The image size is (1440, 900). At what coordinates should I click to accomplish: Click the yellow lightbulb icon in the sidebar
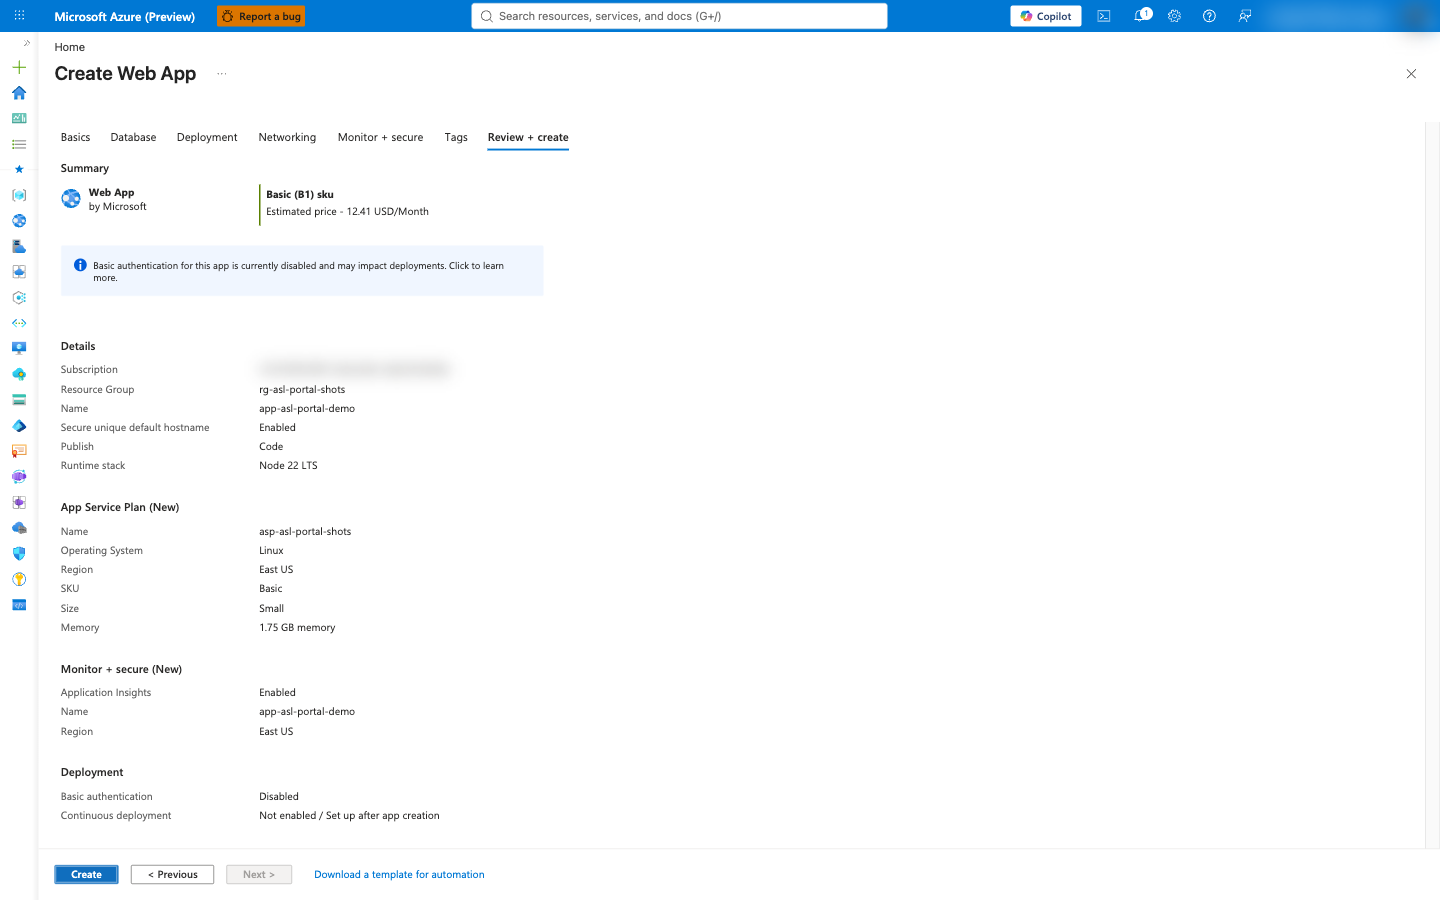coord(19,579)
